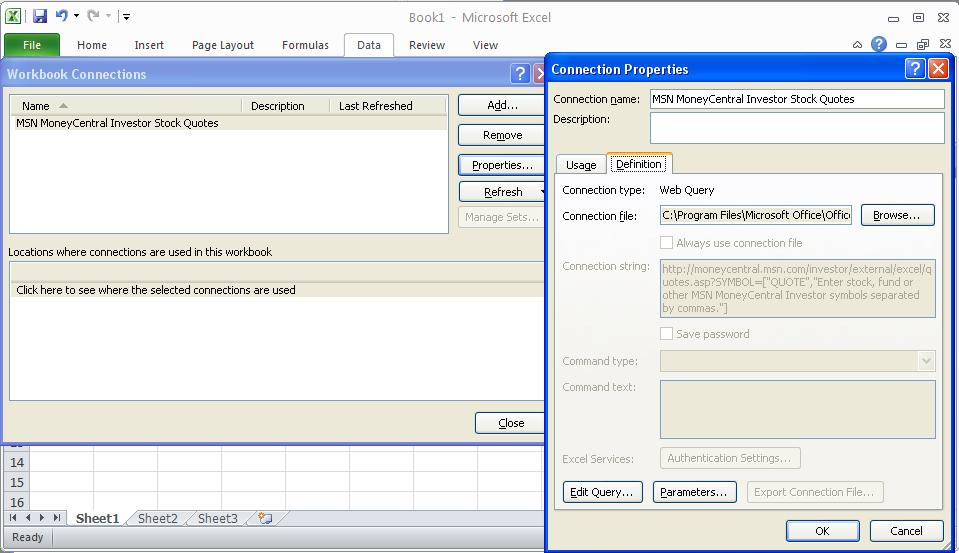Edit the Connection name field
This screenshot has width=959, height=553.
(x=797, y=99)
